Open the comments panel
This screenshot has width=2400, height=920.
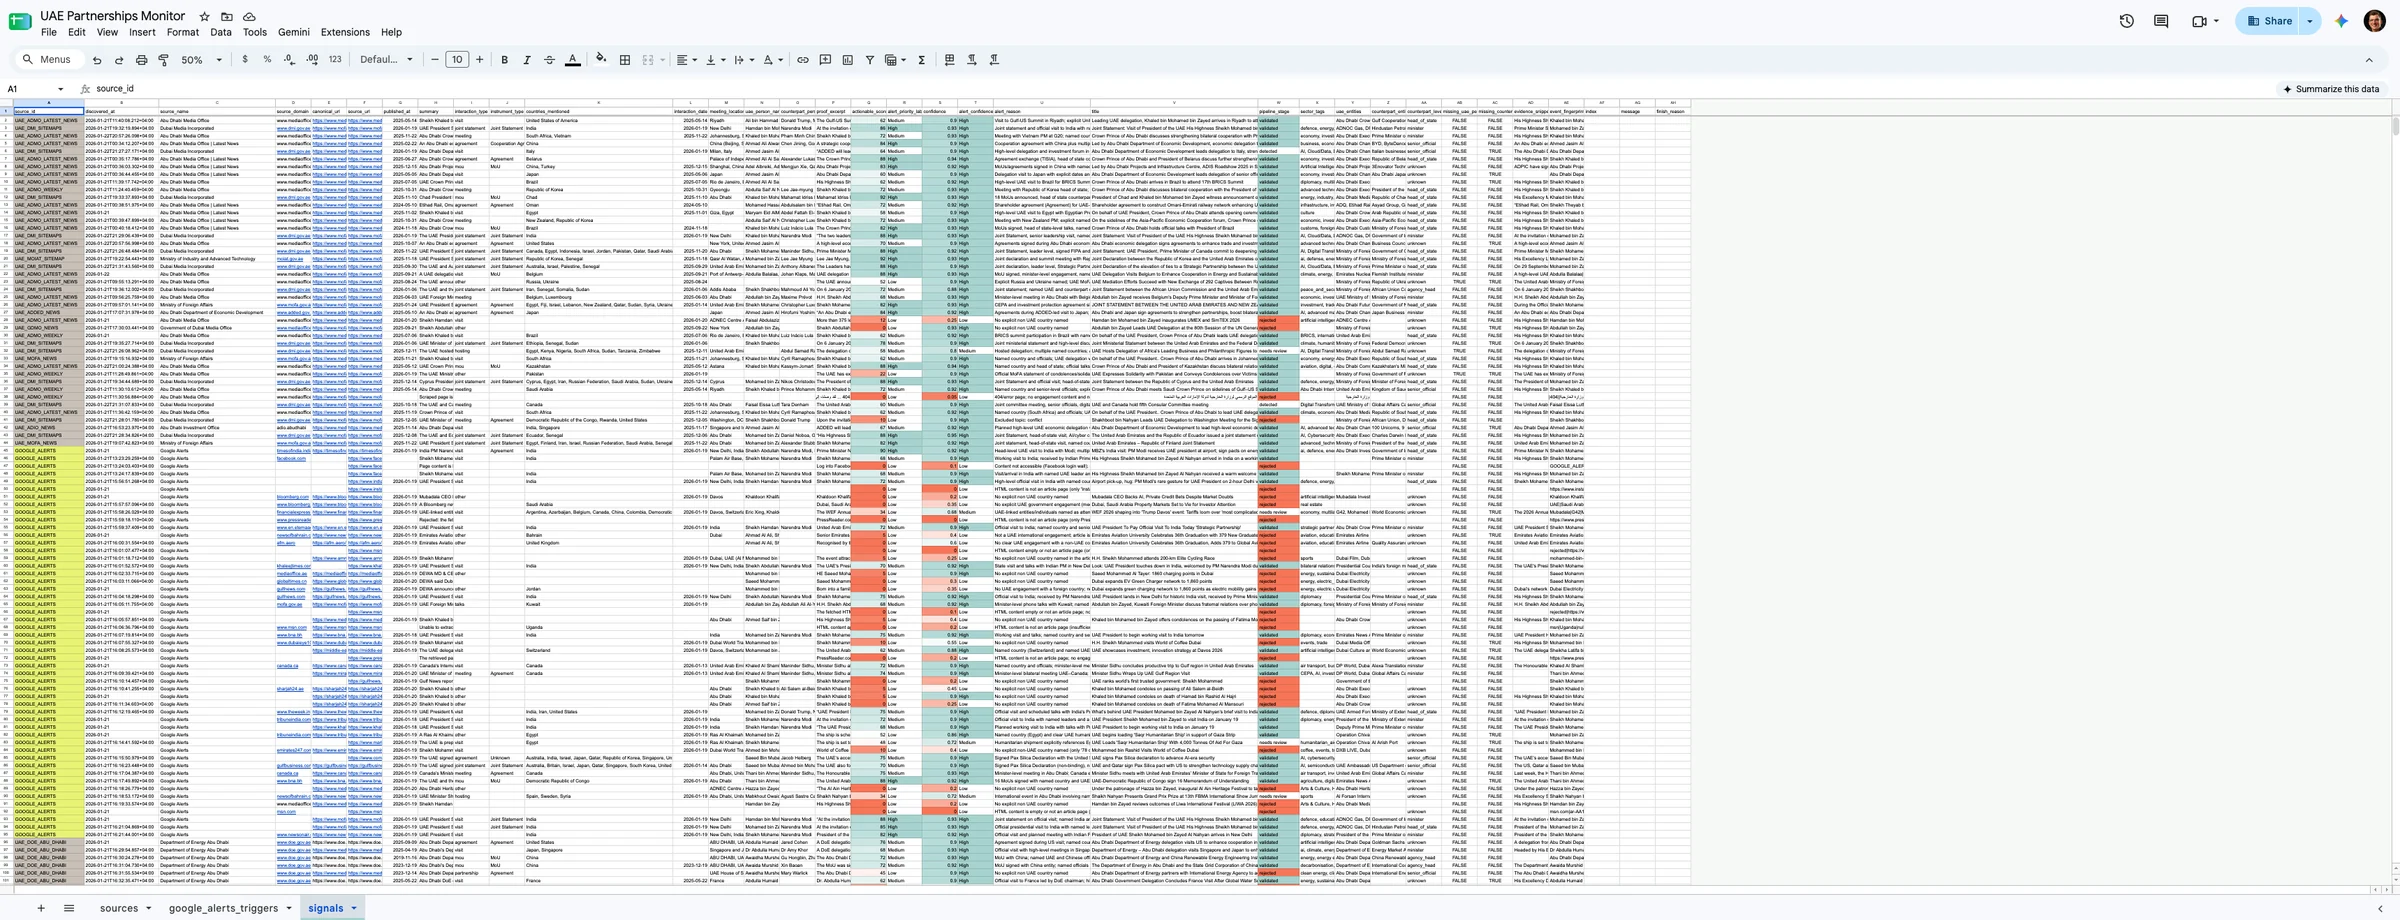pos(2161,21)
